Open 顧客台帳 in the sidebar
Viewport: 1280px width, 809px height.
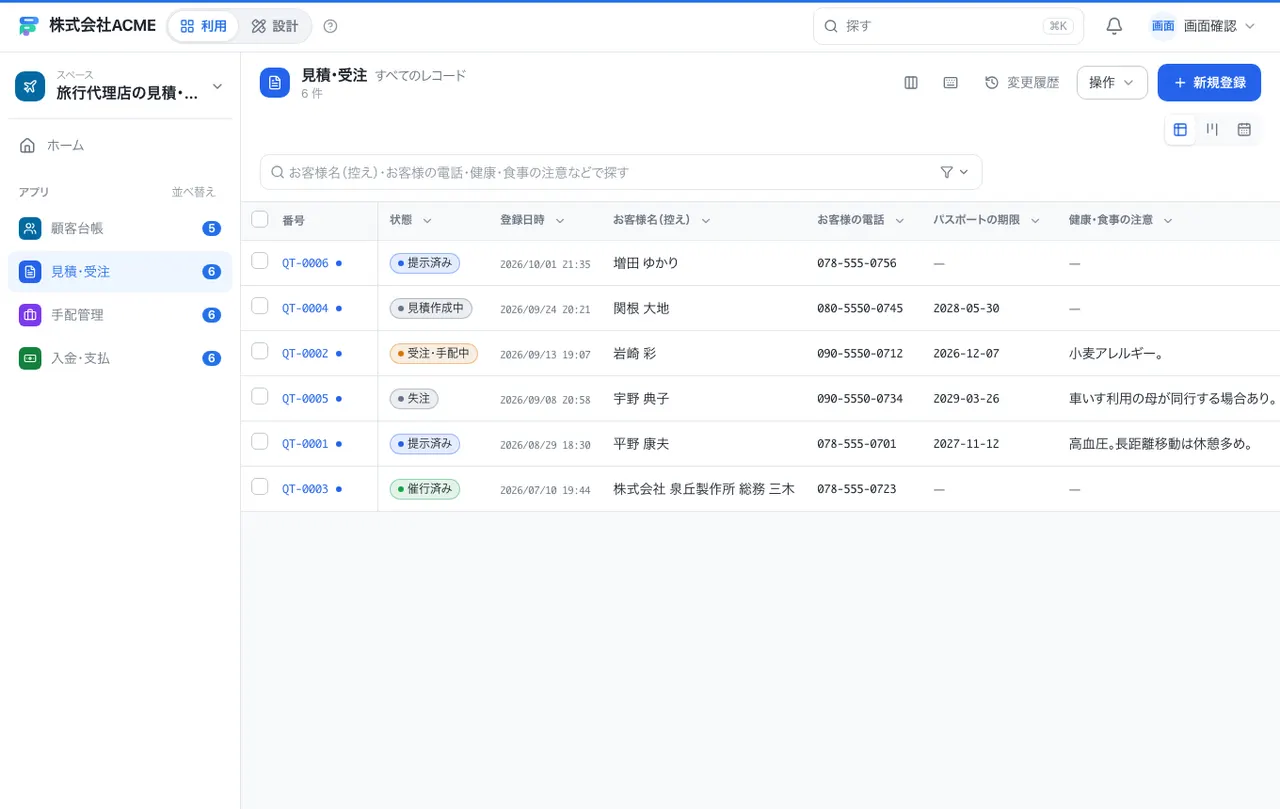pyautogui.click(x=120, y=228)
